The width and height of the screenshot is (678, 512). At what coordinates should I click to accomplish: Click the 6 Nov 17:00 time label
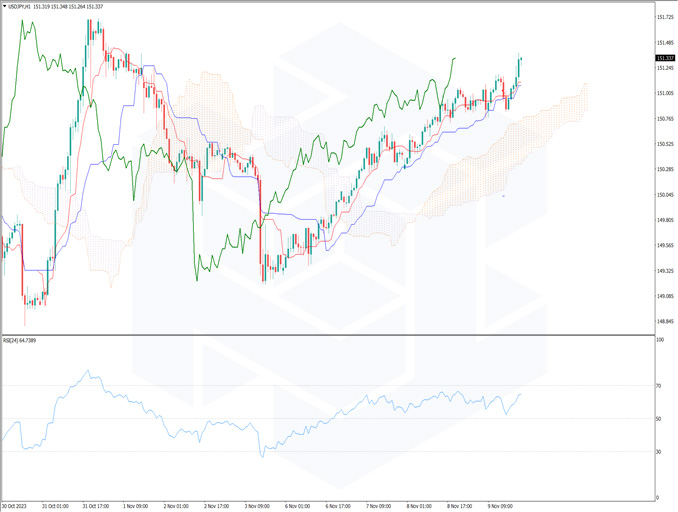pos(338,506)
